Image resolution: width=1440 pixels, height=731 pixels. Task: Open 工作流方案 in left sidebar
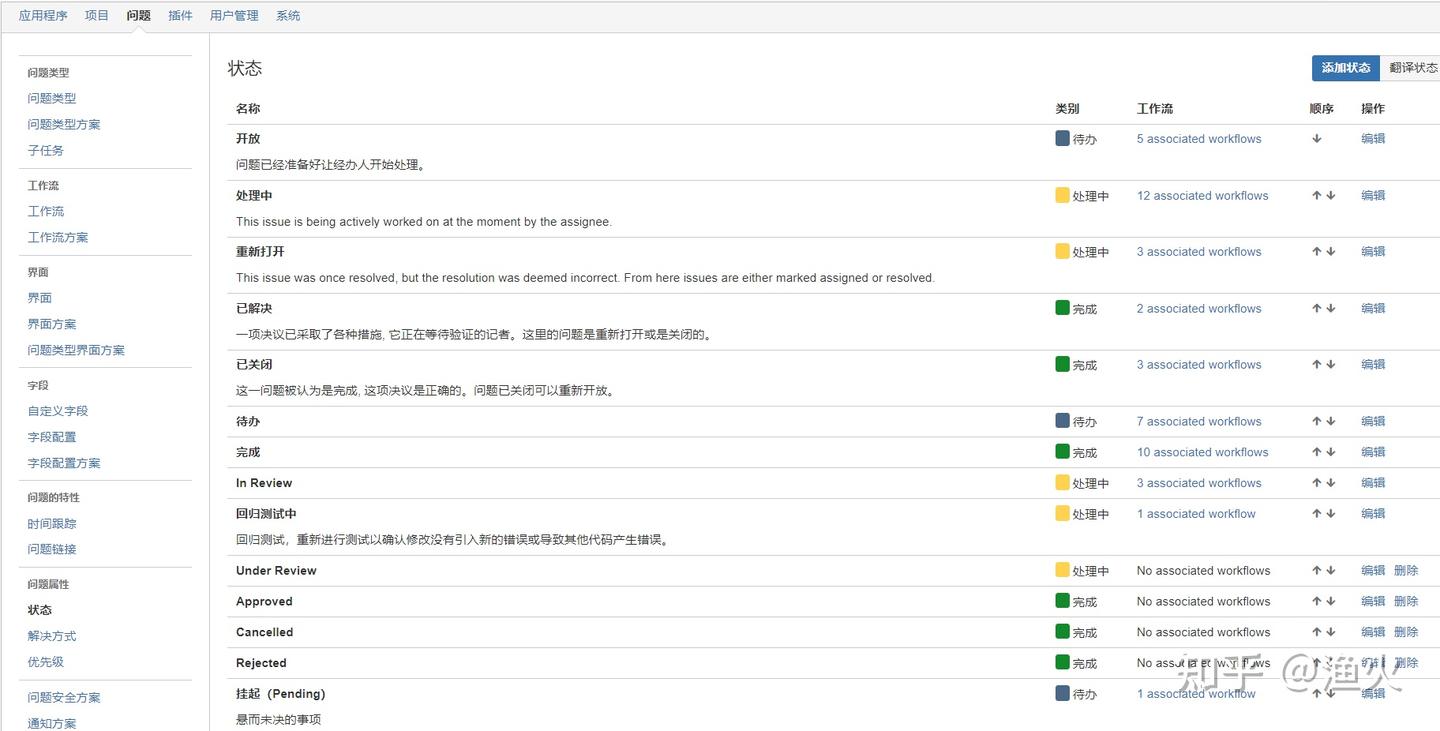tap(58, 237)
